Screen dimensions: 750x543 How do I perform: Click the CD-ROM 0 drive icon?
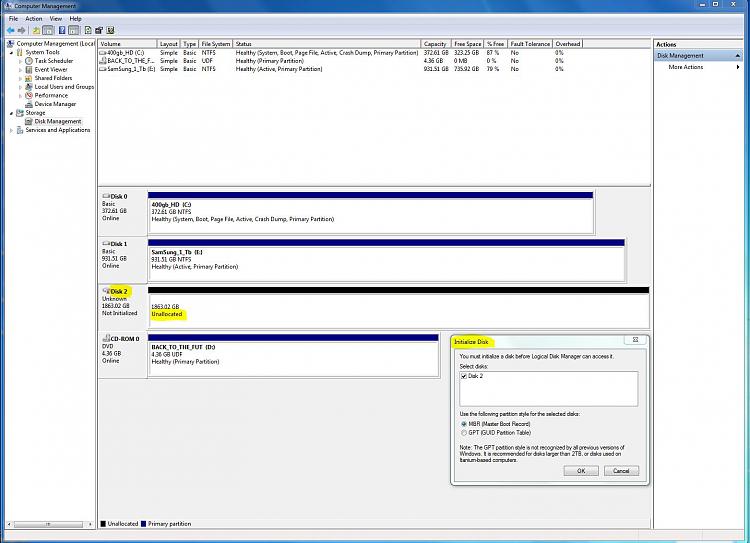tap(106, 338)
